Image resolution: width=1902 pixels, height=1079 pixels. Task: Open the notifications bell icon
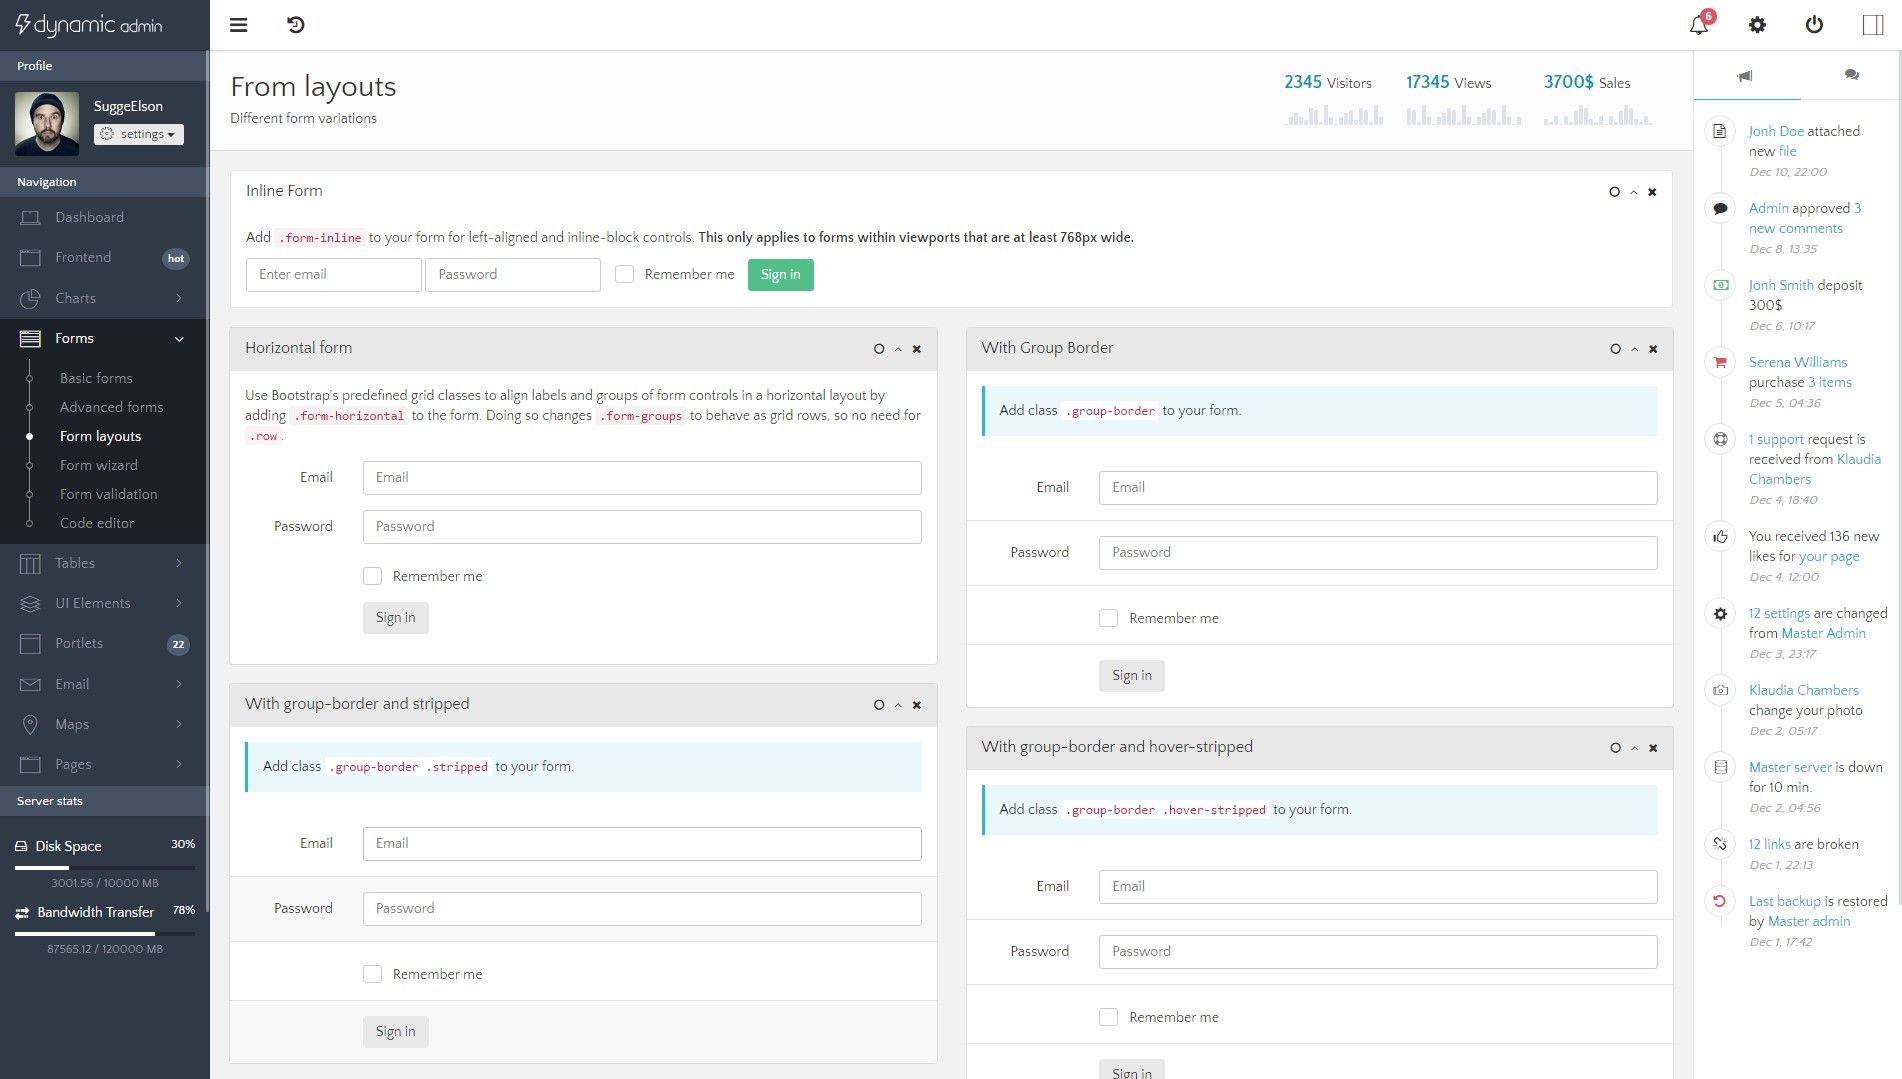[x=1699, y=25]
